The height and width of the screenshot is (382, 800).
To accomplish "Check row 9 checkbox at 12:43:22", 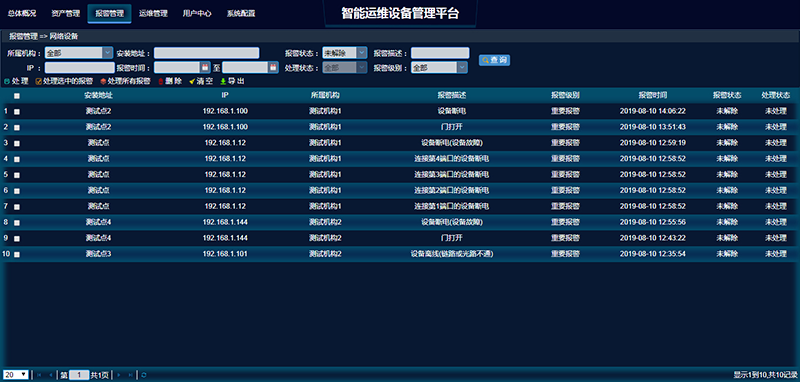I will coord(17,238).
